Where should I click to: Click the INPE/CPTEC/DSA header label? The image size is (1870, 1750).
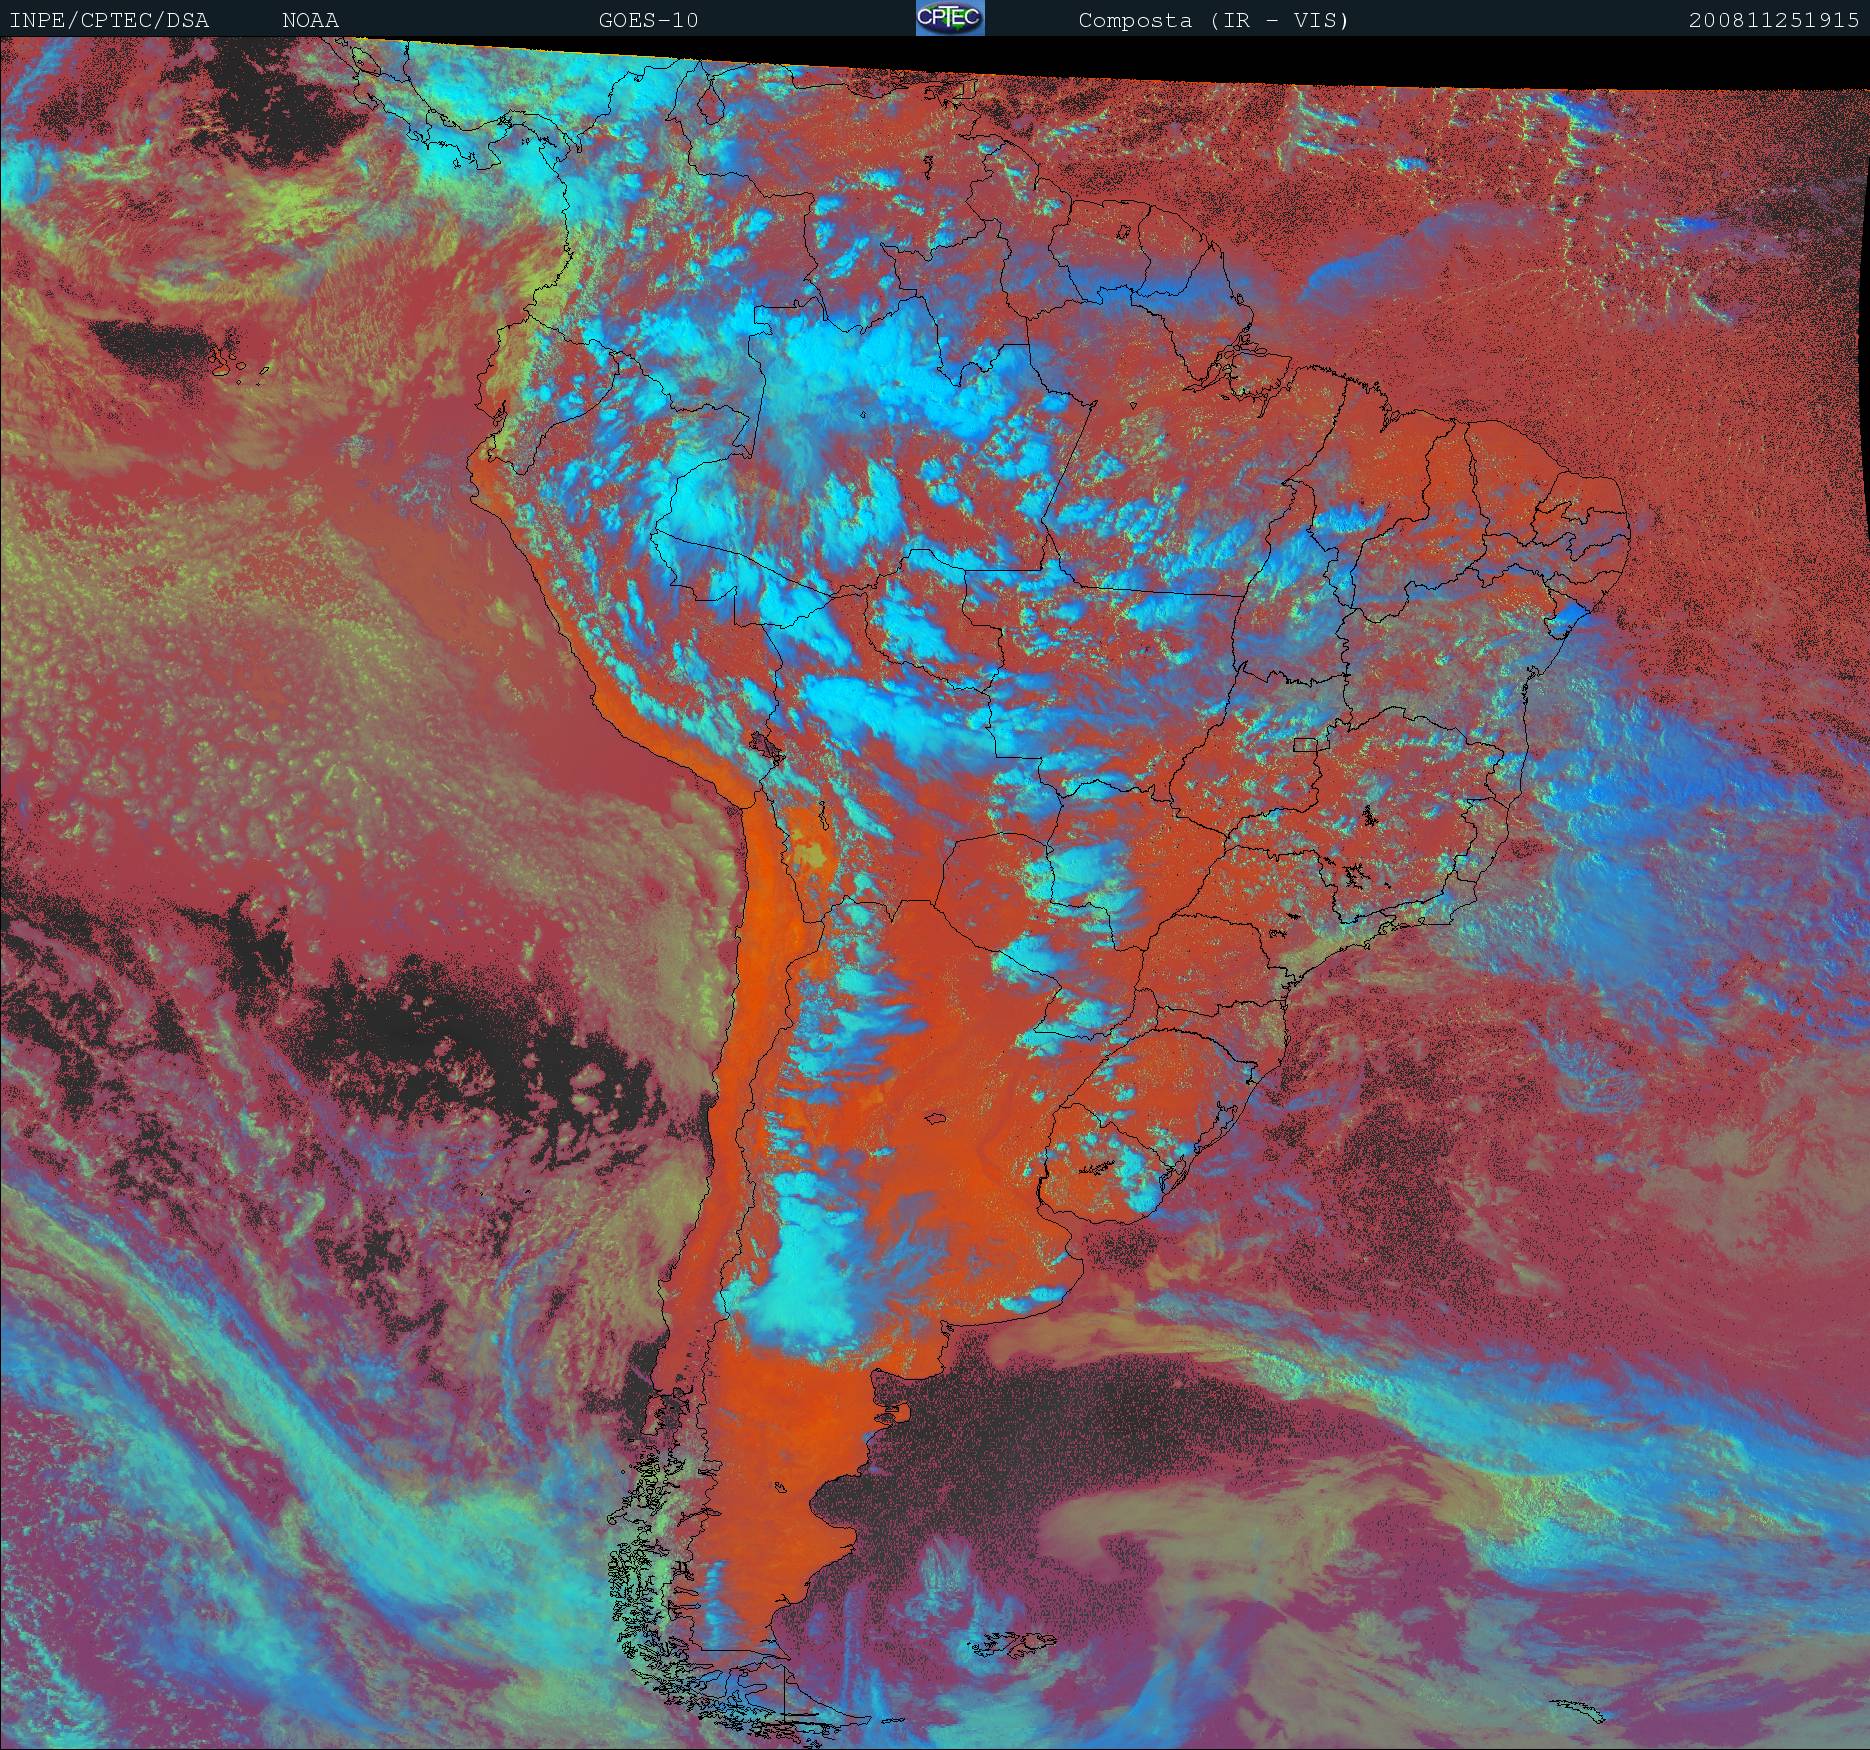pos(109,20)
